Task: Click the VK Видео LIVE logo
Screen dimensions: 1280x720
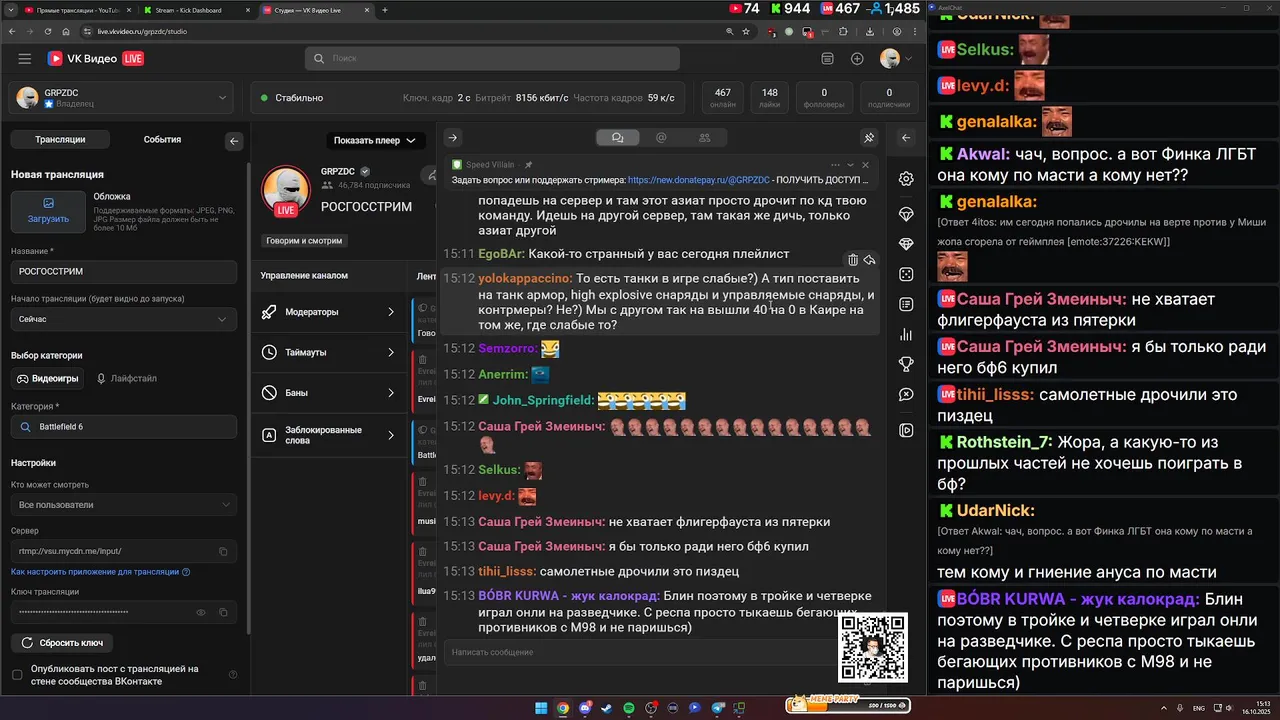Action: point(96,59)
